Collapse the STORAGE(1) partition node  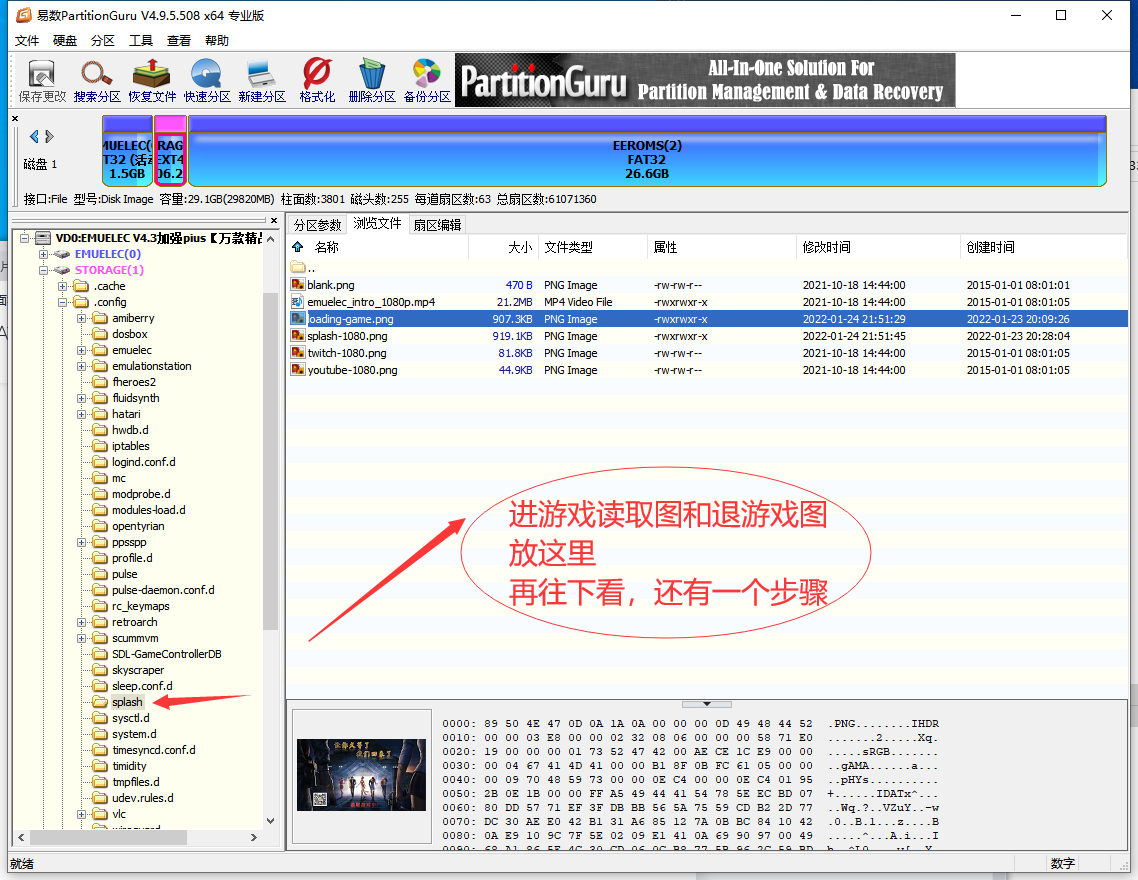[44, 270]
